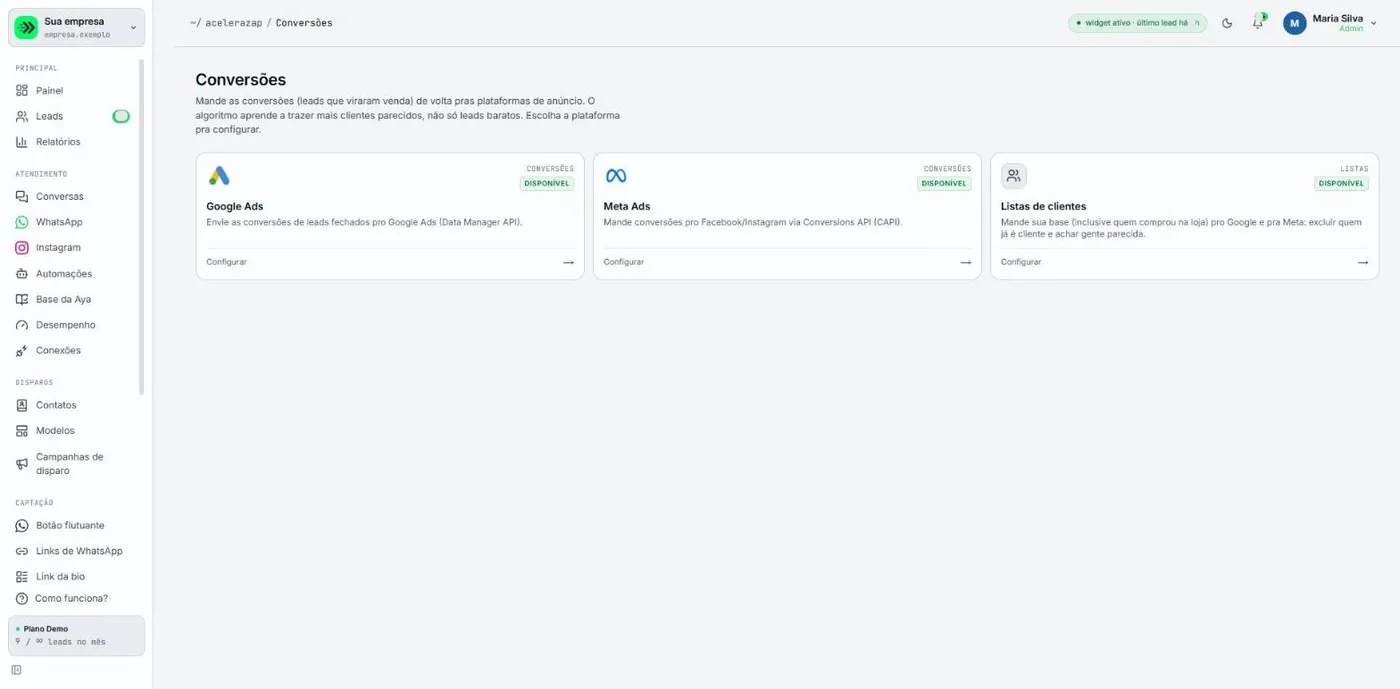This screenshot has width=1400, height=689.
Task: Select the Links de WhatsApp link icon
Action: [x=22, y=551]
